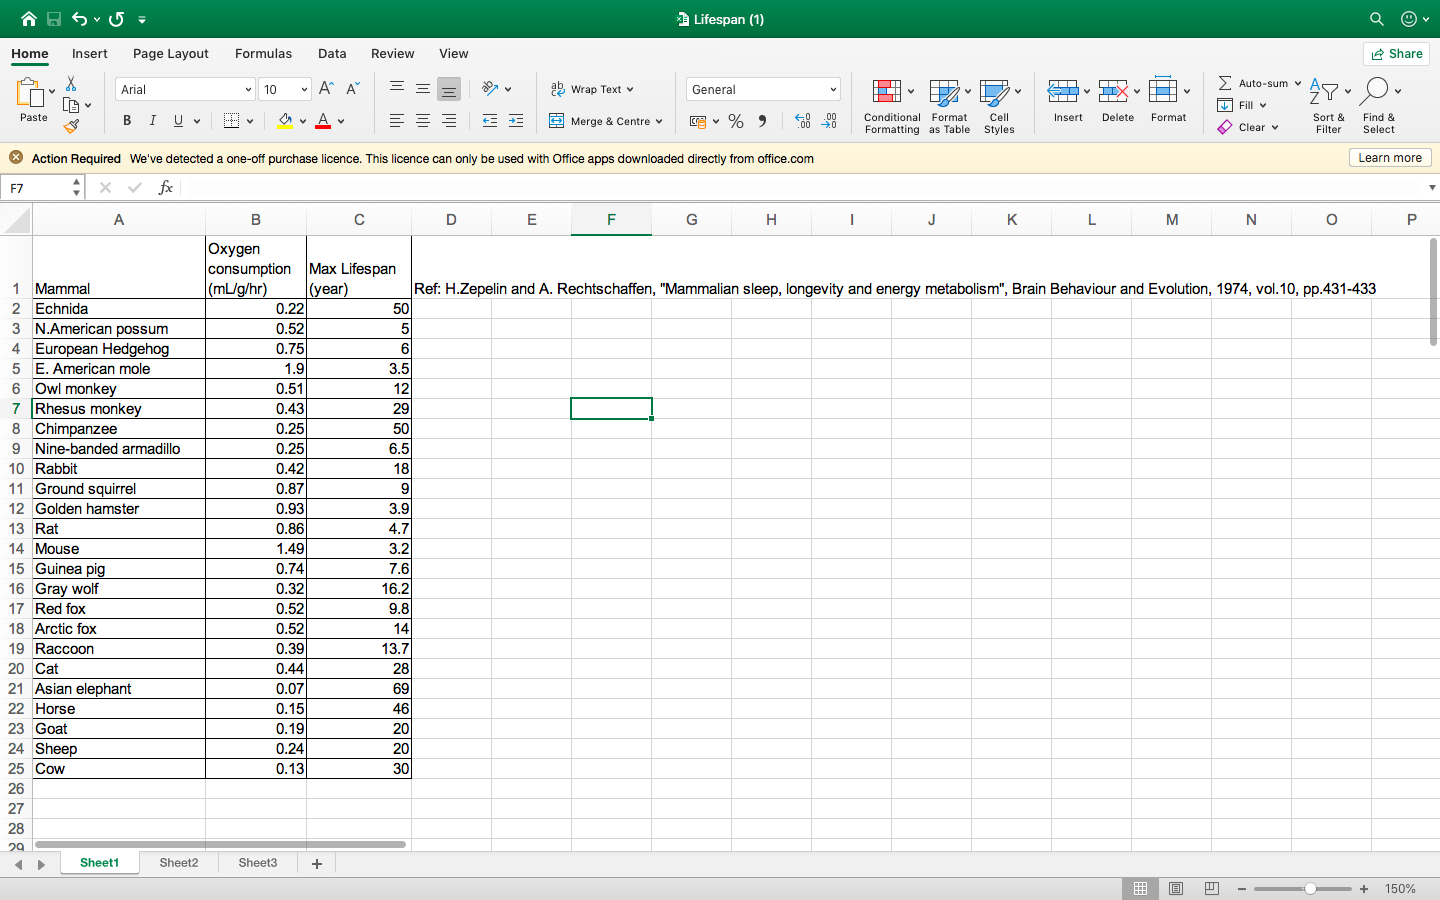Viewport: 1440px width, 900px height.
Task: Open the Insert ribbon tab
Action: pyautogui.click(x=89, y=53)
